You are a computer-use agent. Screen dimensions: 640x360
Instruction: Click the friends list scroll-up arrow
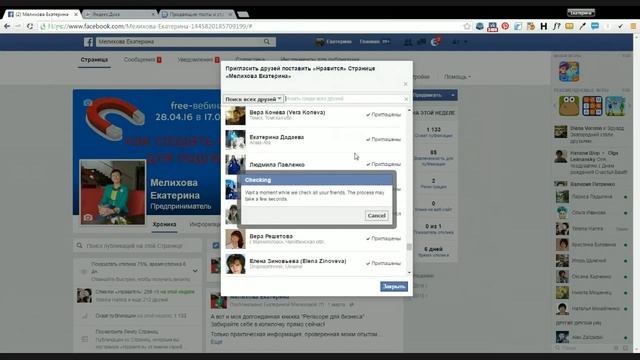coord(409,110)
